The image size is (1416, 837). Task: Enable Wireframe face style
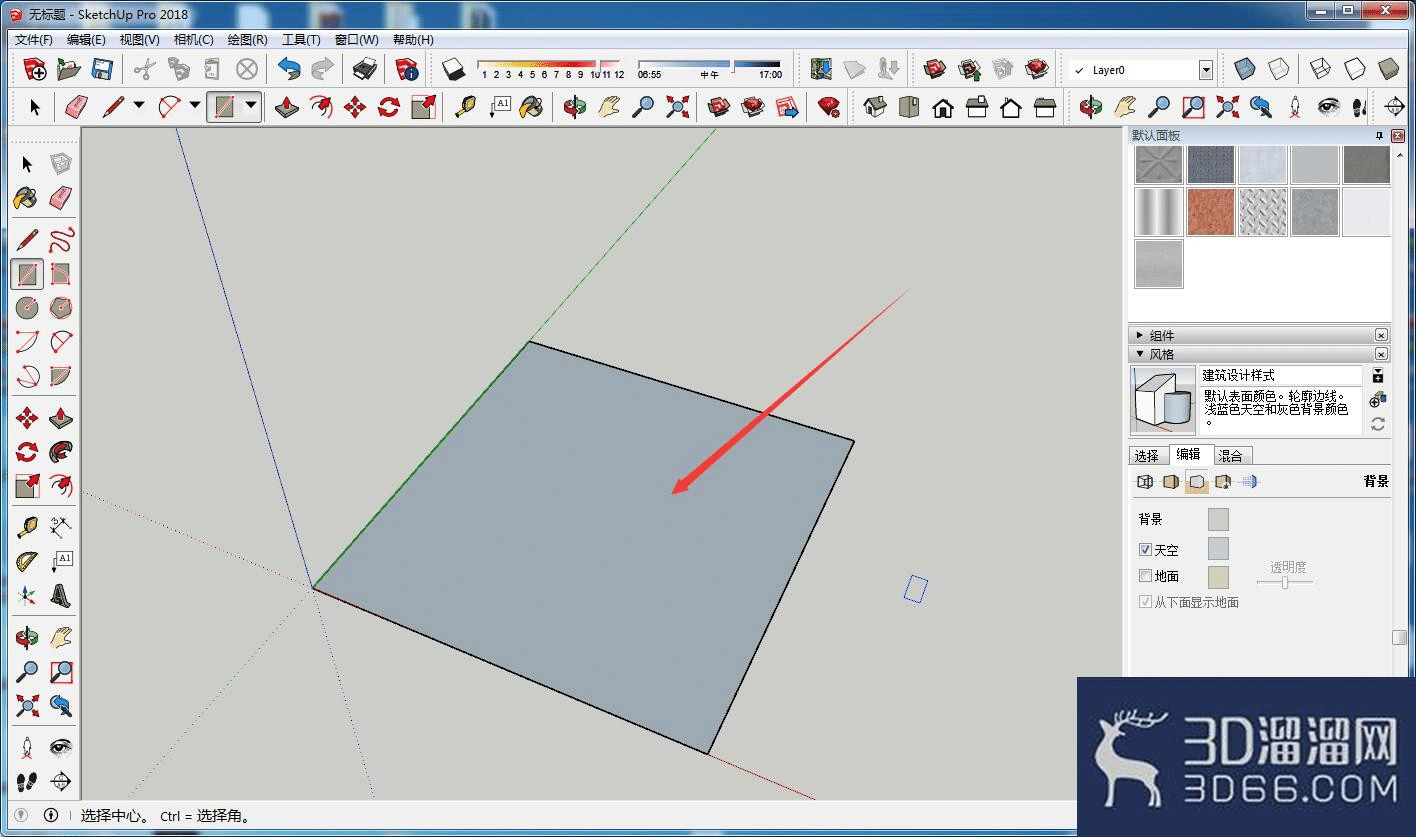pos(1321,69)
